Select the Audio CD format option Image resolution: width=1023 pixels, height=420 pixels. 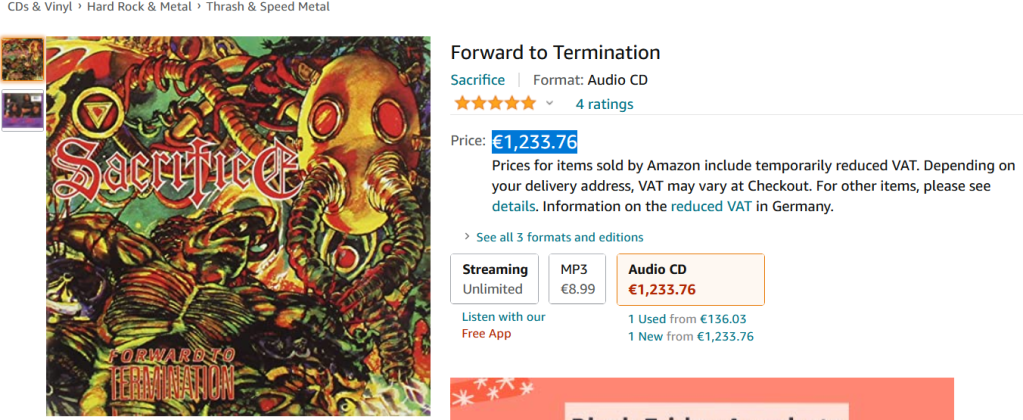pos(690,279)
